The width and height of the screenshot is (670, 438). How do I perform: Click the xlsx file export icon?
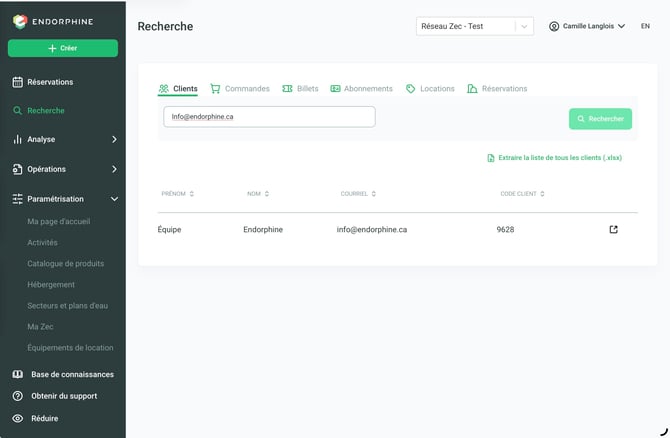491,158
